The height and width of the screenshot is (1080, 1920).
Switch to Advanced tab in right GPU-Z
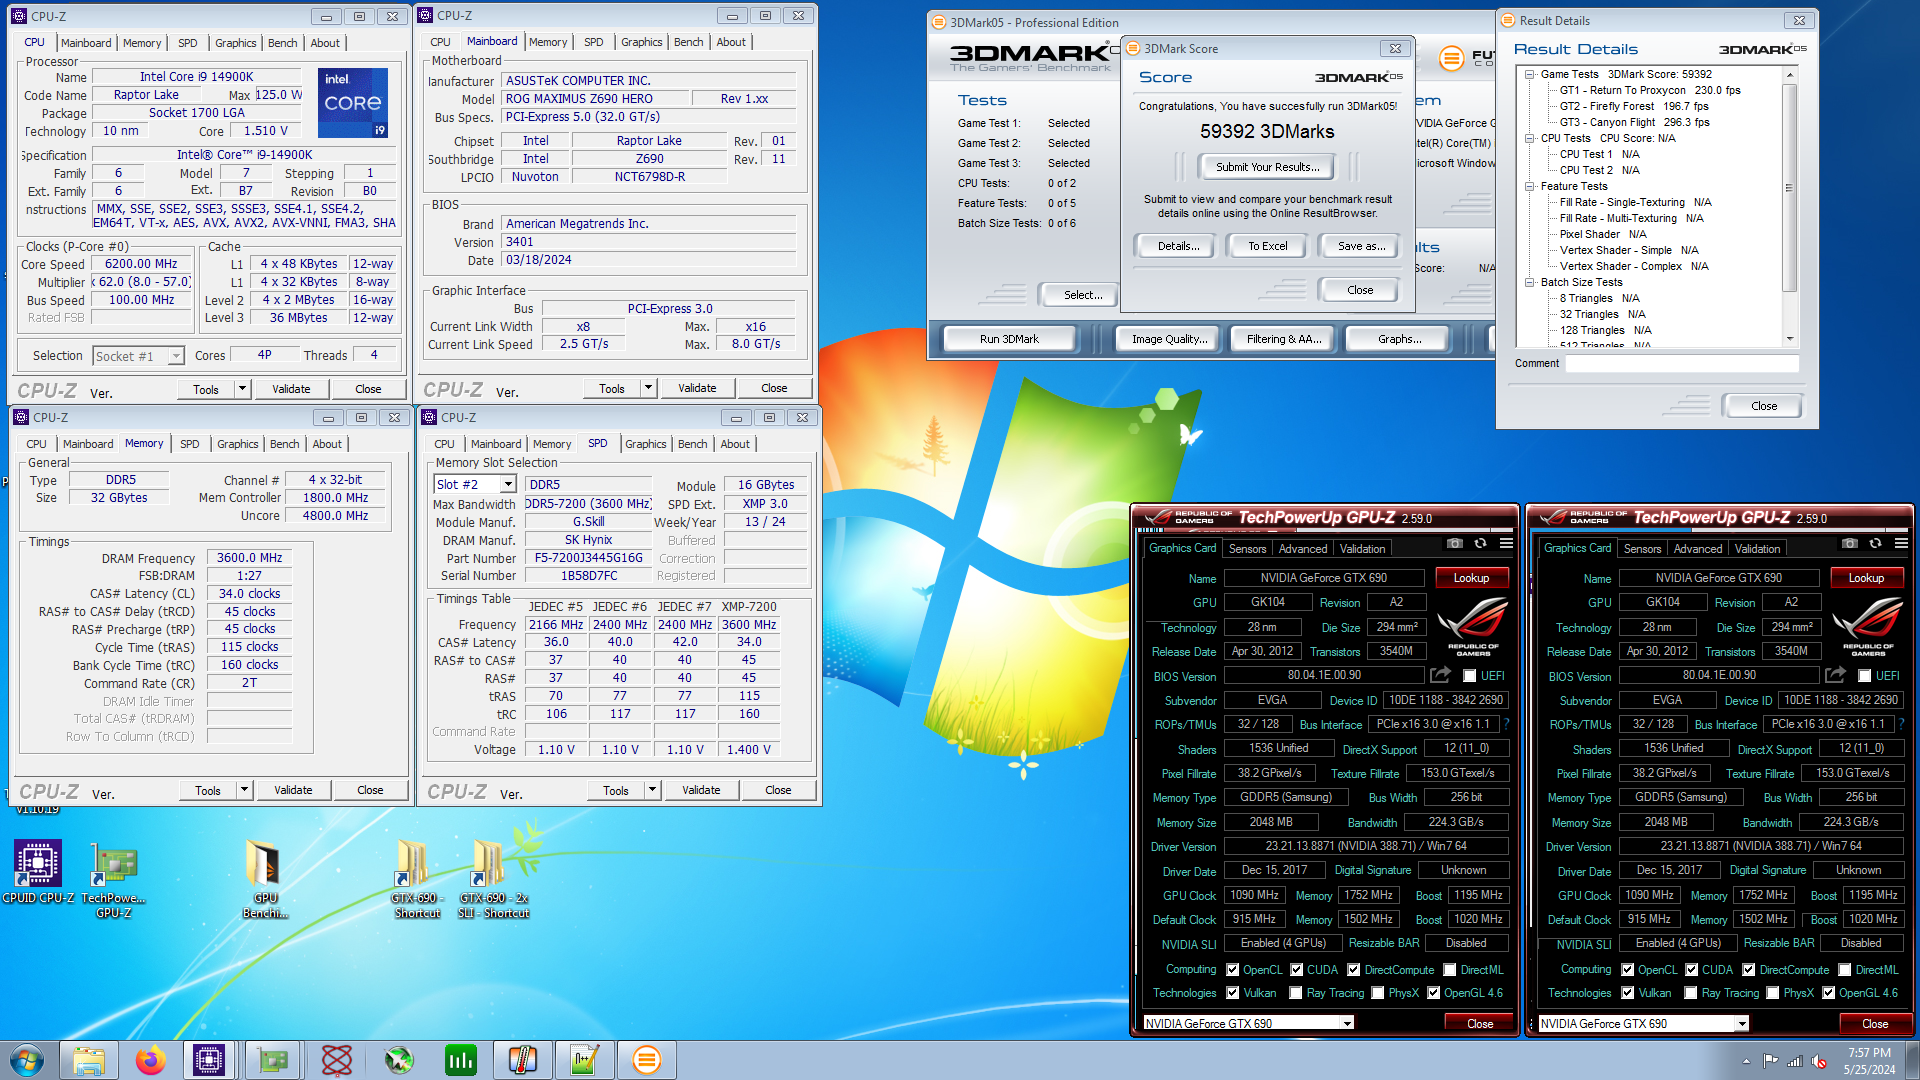[1698, 548]
